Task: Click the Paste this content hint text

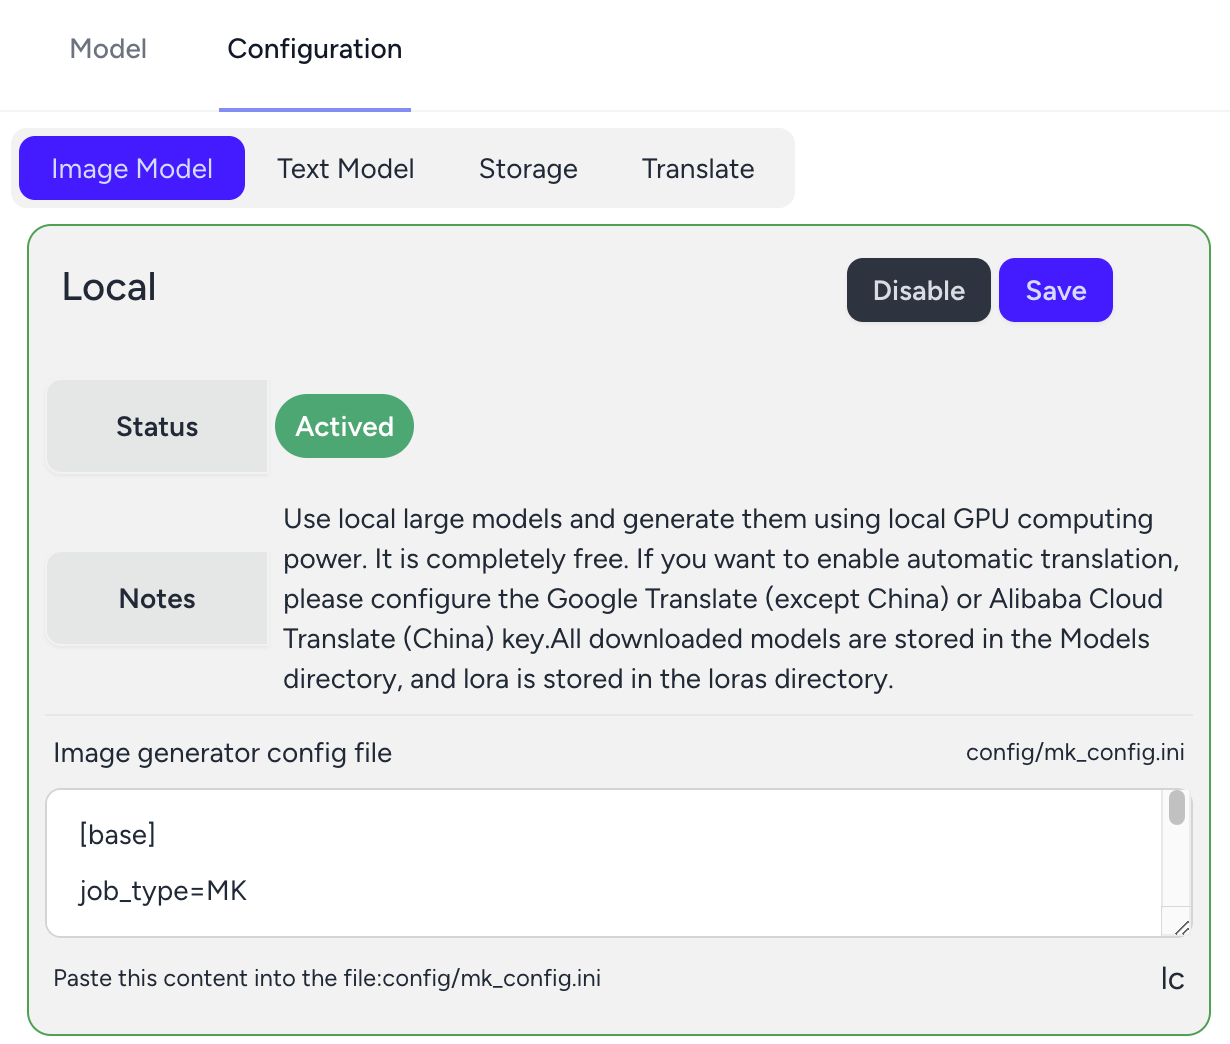Action: [x=327, y=978]
